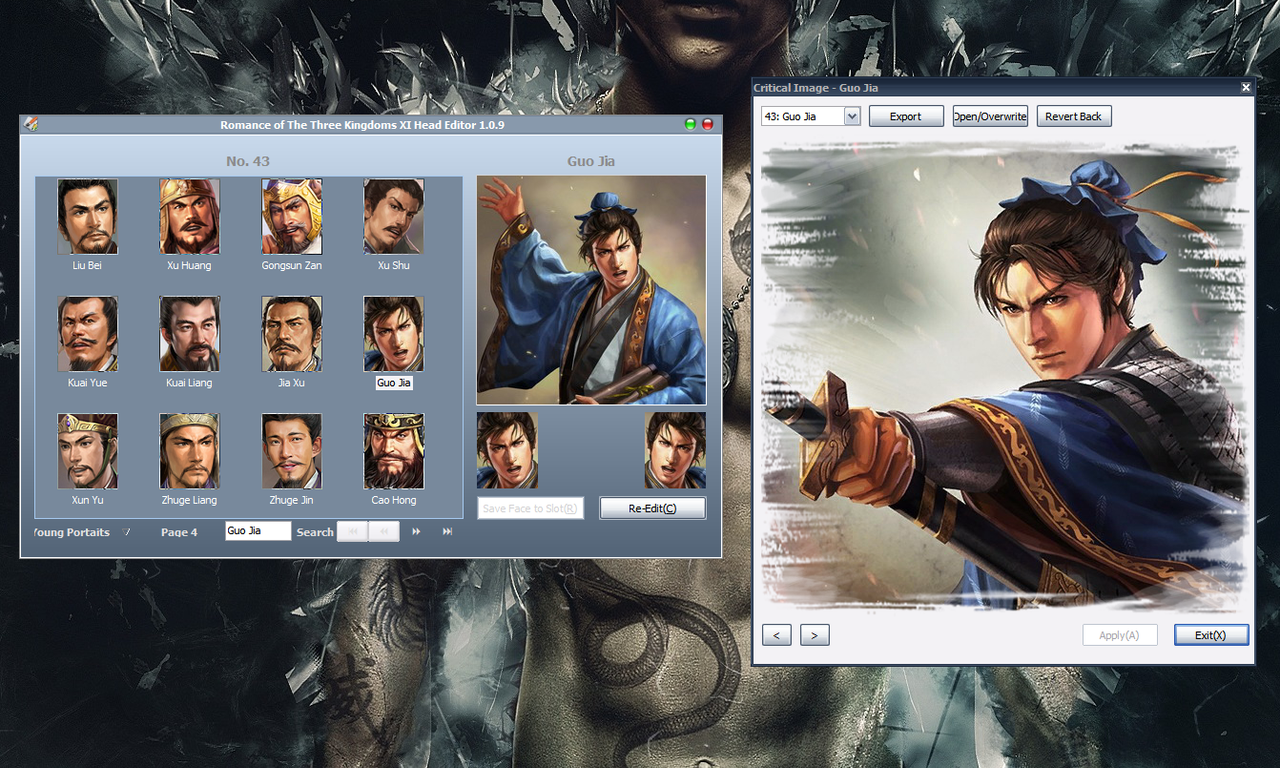Show previous critical image with < button
Screen dimensions: 1280x768
[777, 635]
